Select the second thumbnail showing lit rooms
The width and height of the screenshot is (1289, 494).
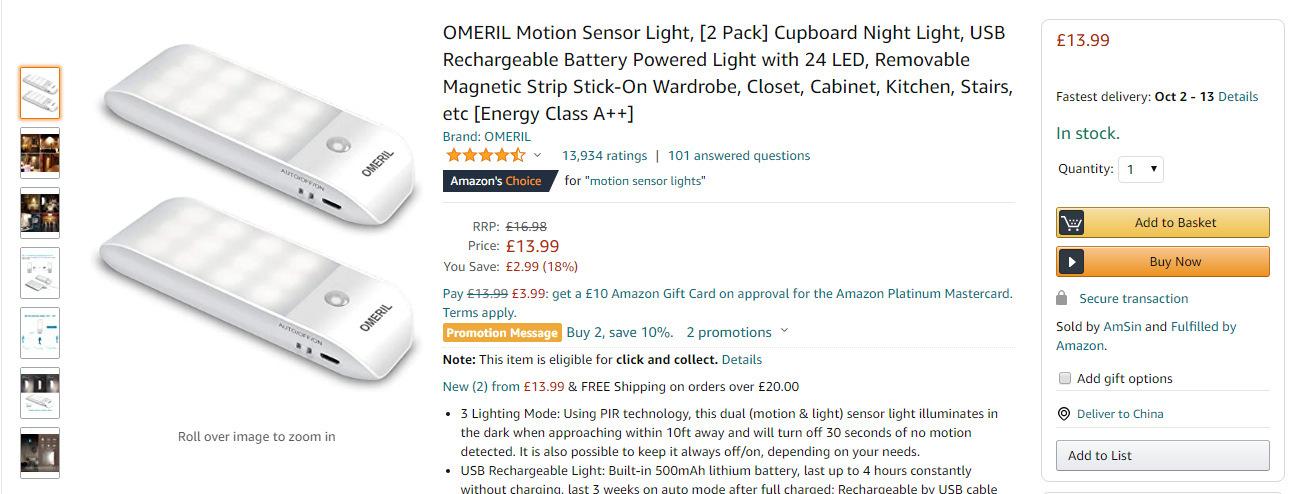[40, 152]
